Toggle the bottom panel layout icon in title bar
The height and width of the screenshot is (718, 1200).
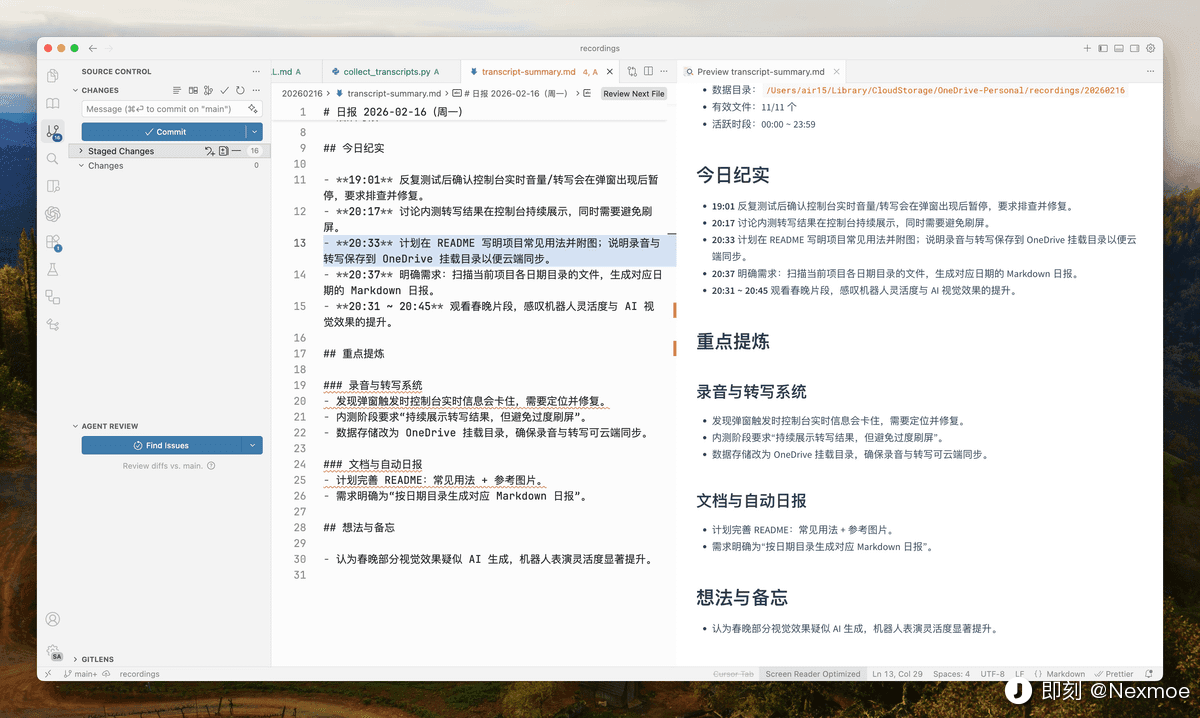[x=1119, y=48]
